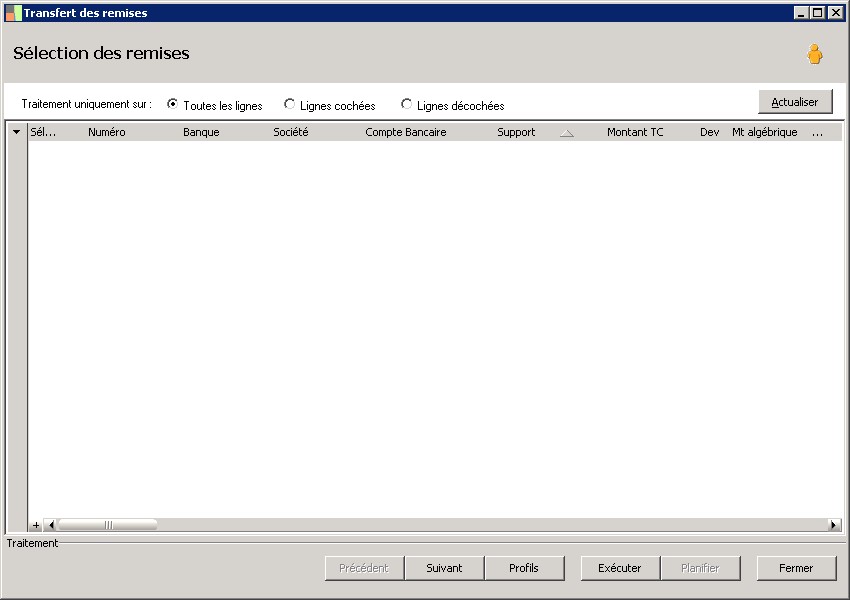850x600 pixels.
Task: Close the Transfert des remises window
Action: pyautogui.click(x=835, y=12)
